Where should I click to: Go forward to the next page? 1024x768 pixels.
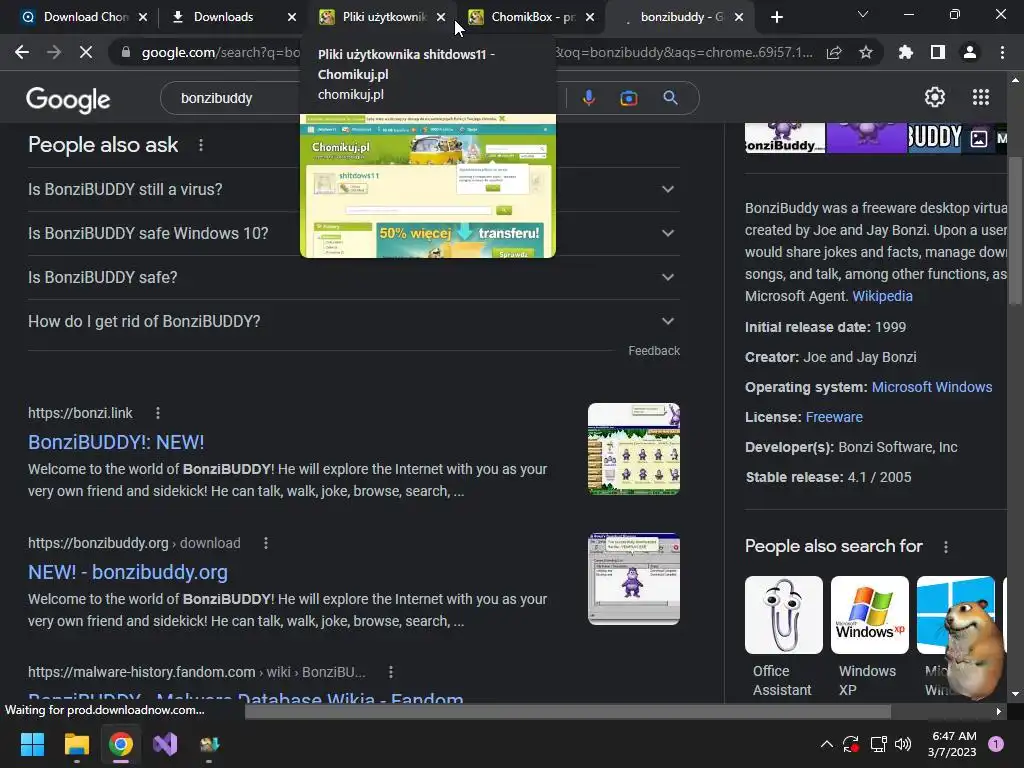click(54, 52)
